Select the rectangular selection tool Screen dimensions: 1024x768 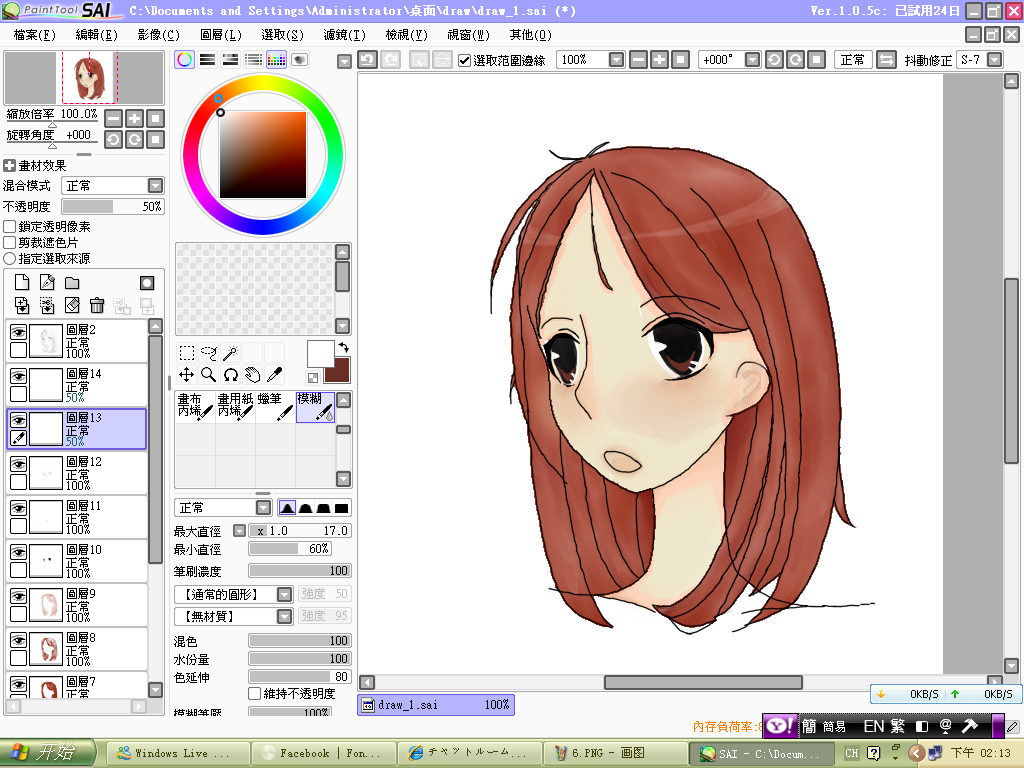(187, 353)
